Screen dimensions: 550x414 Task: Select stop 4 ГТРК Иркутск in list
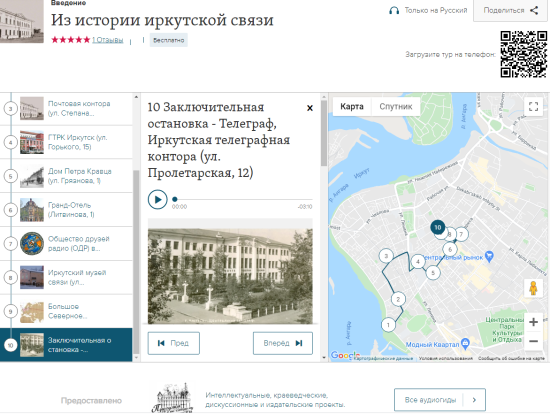[66, 142]
